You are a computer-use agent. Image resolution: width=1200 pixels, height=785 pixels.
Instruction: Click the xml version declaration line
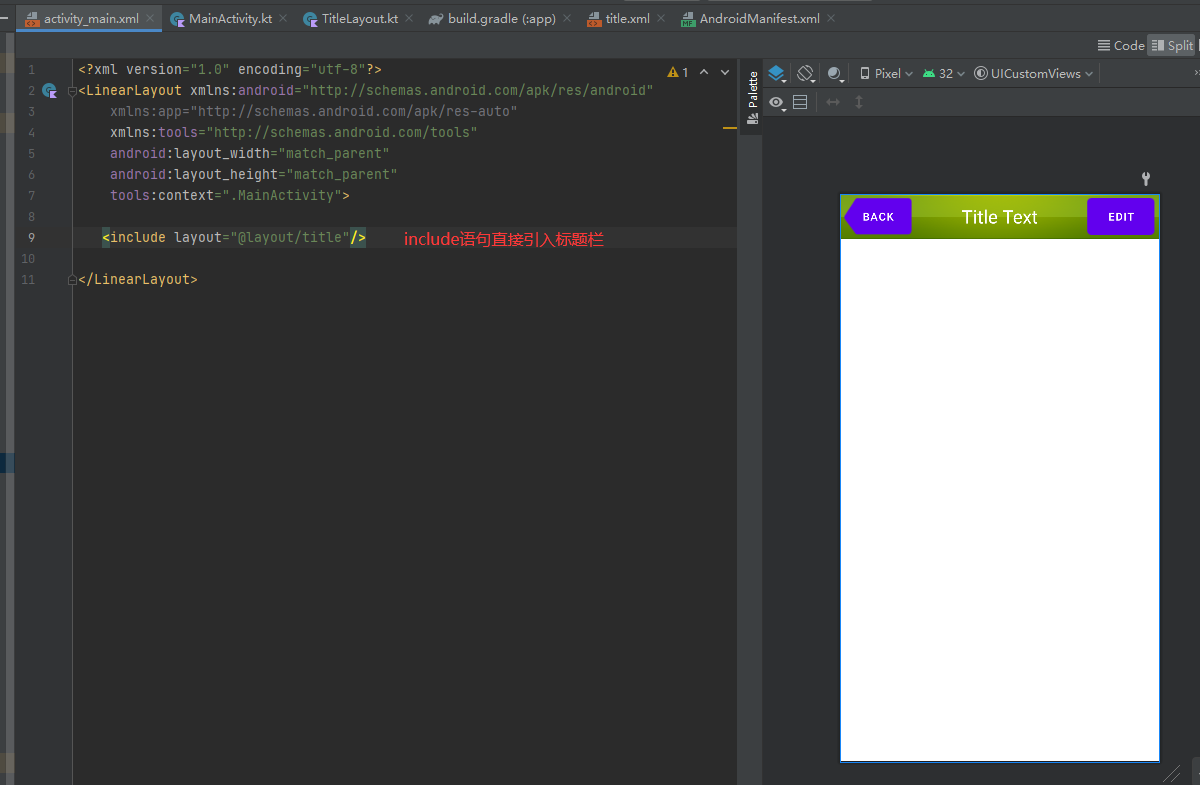pyautogui.click(x=230, y=70)
